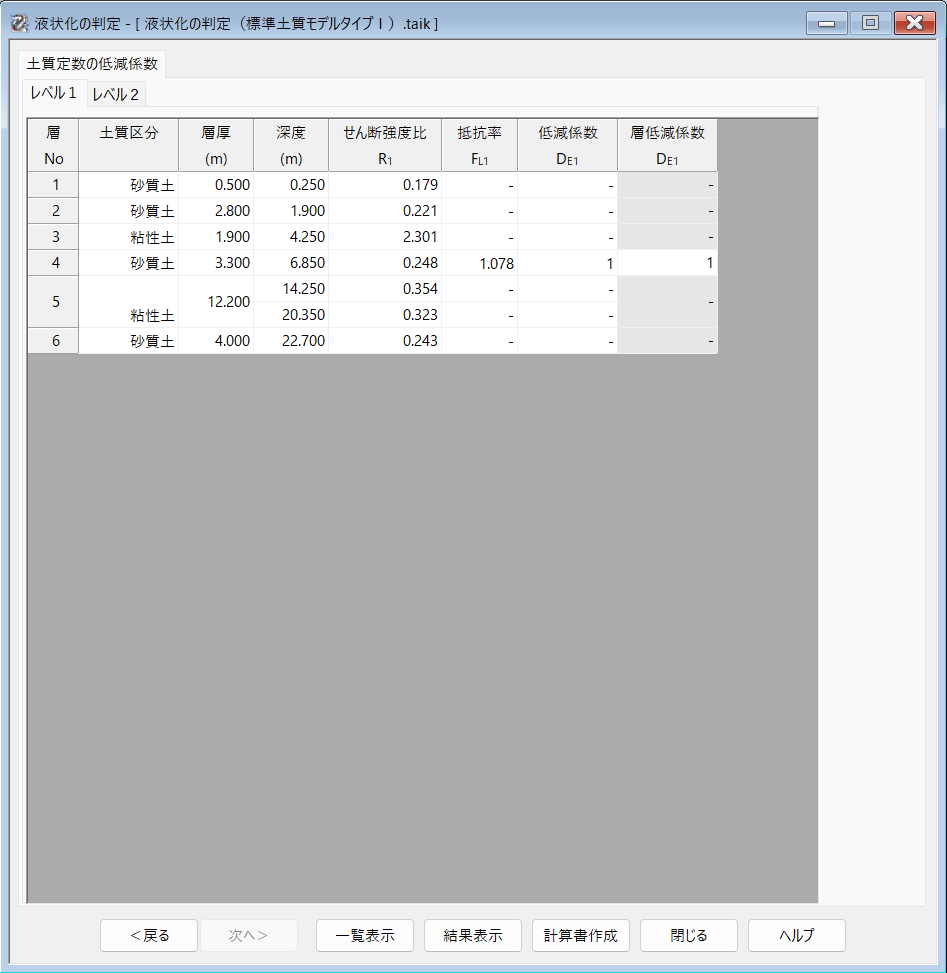The width and height of the screenshot is (947, 973).
Task: Minimize the window
Action: point(826,23)
